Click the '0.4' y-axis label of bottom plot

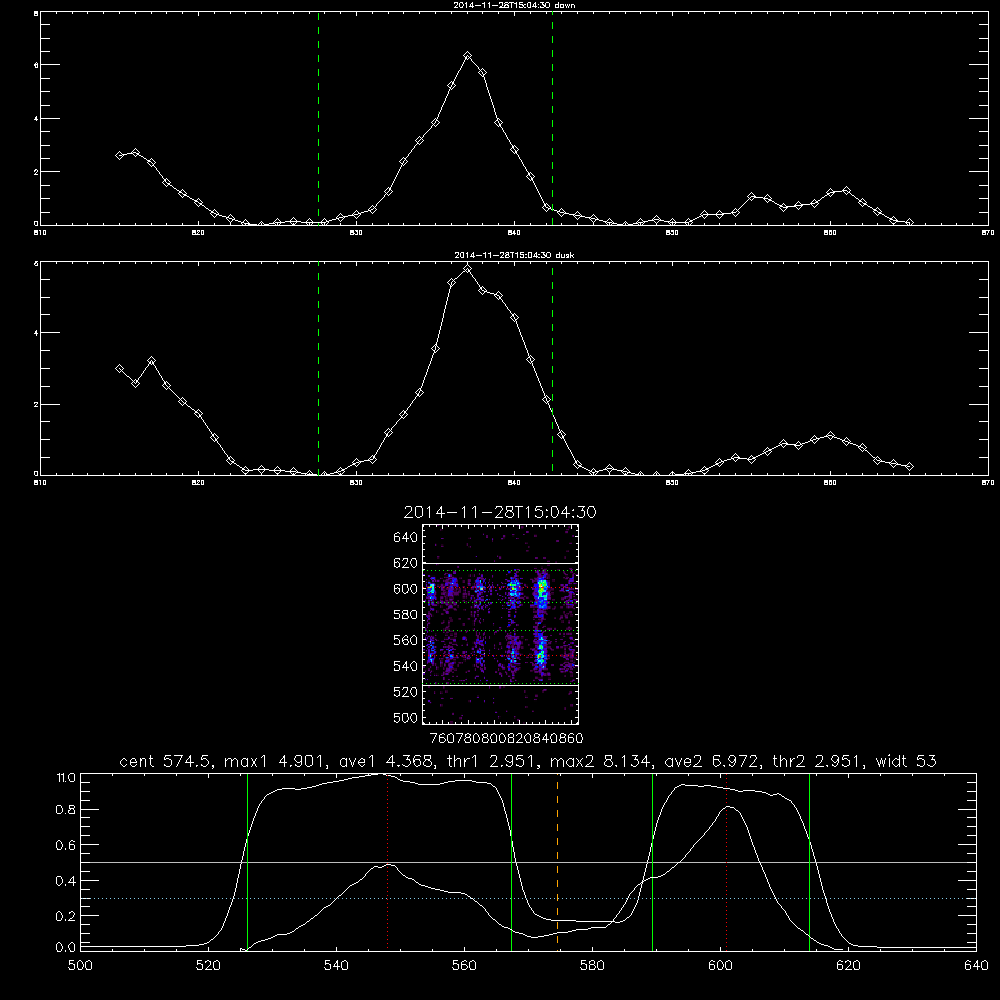[x=65, y=881]
